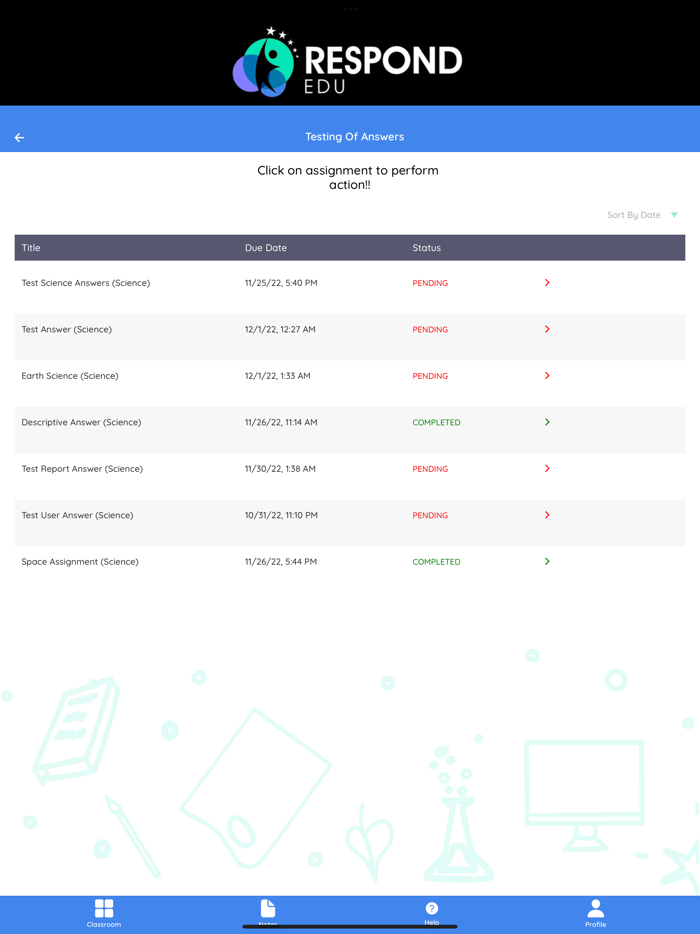Click PENDING status of Test Science Answers
This screenshot has width=700, height=934.
[x=430, y=283]
